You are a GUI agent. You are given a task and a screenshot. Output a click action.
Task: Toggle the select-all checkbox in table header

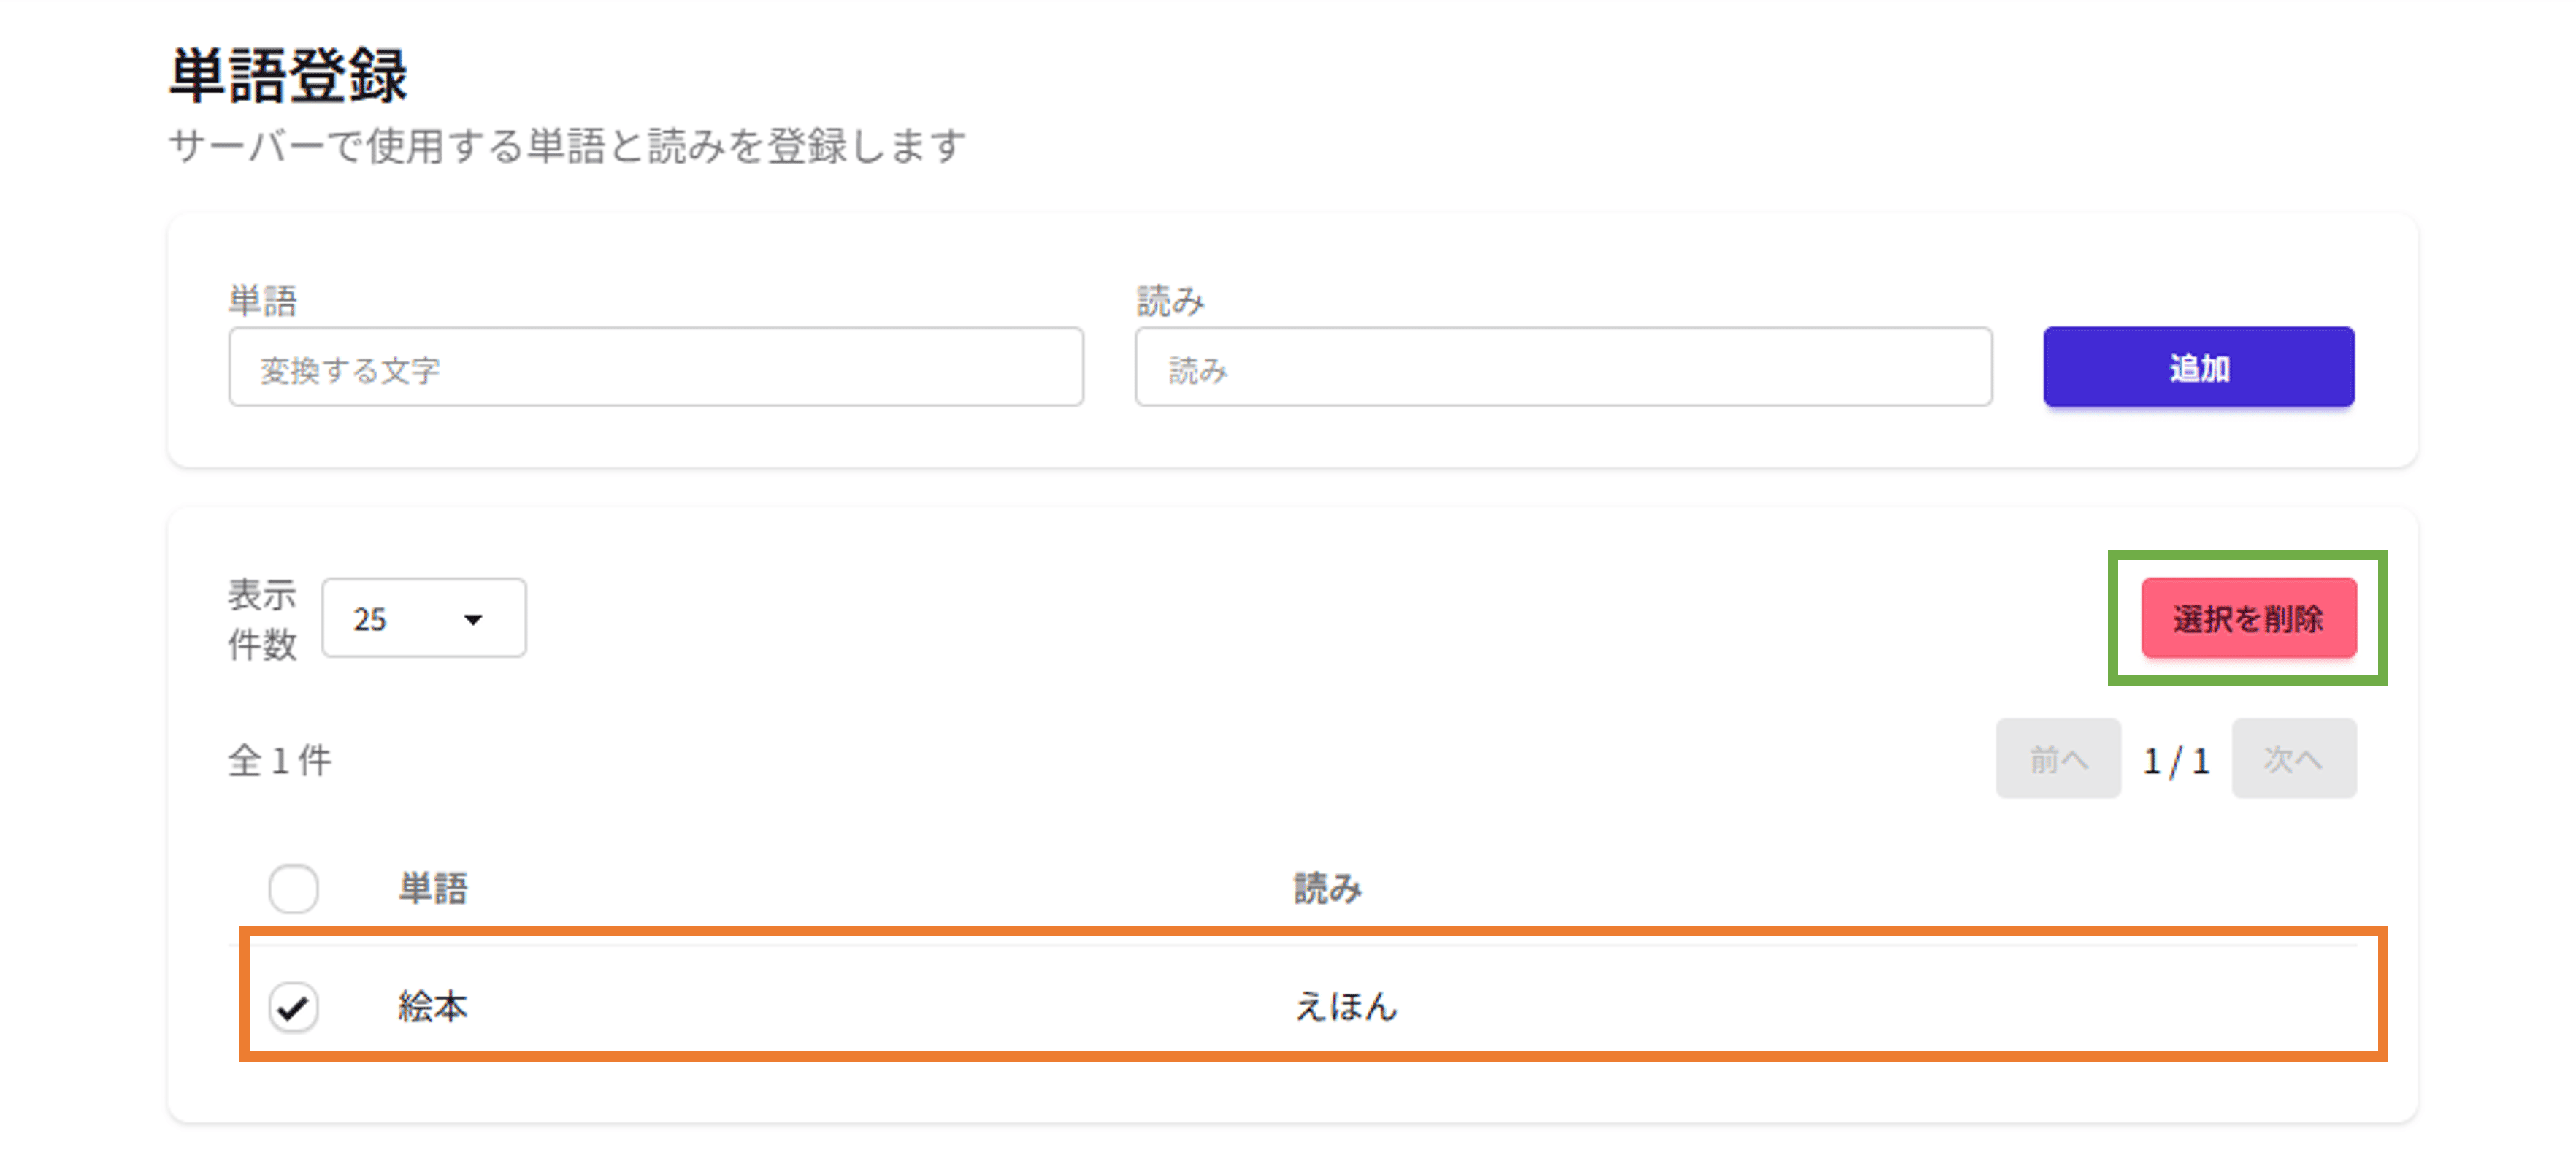293,888
